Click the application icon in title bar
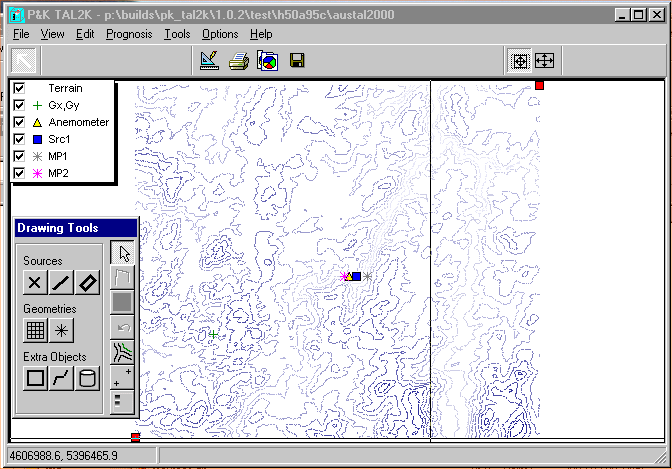The image size is (672, 469). (16, 15)
